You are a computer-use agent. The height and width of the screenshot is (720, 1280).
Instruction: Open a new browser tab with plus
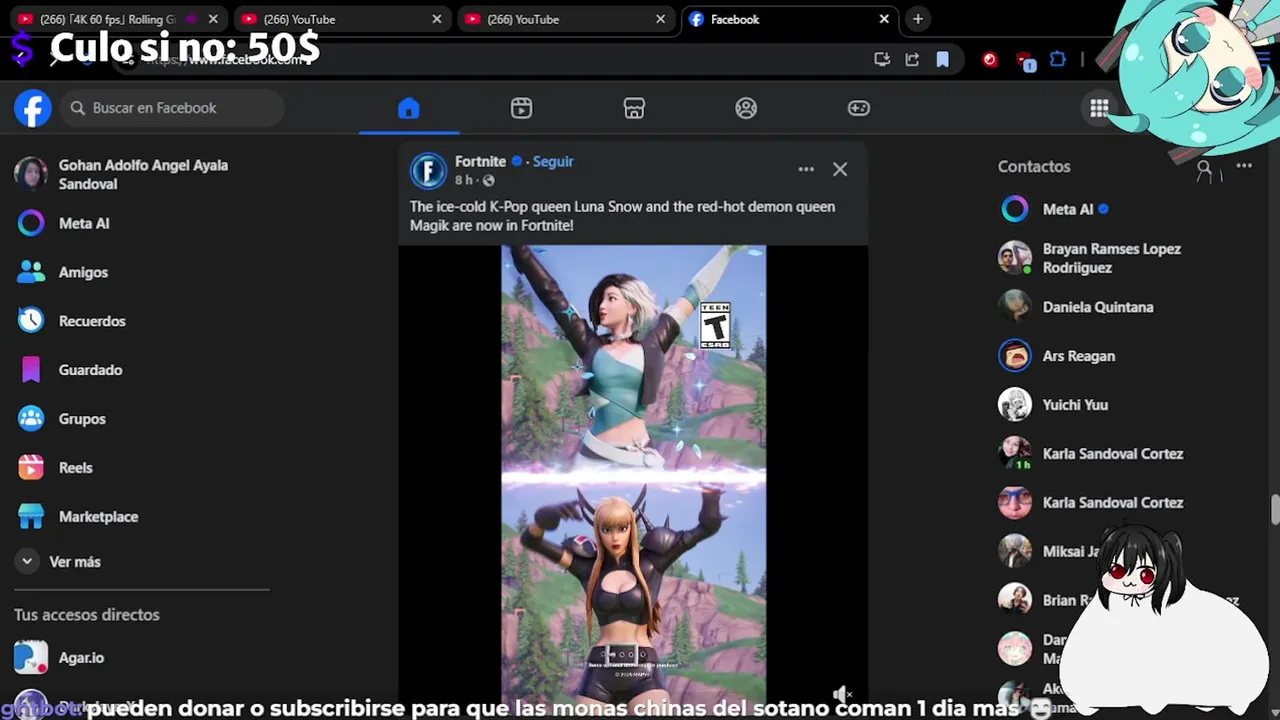click(917, 19)
